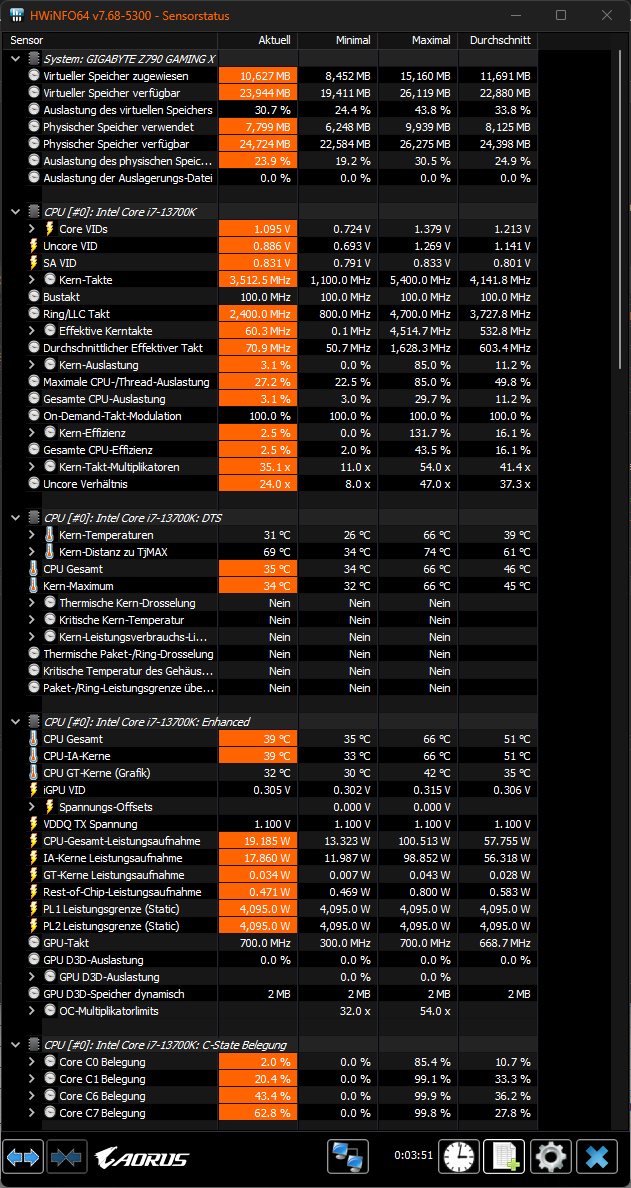
Task: Click the Minimal column header
Action: pyautogui.click(x=338, y=40)
